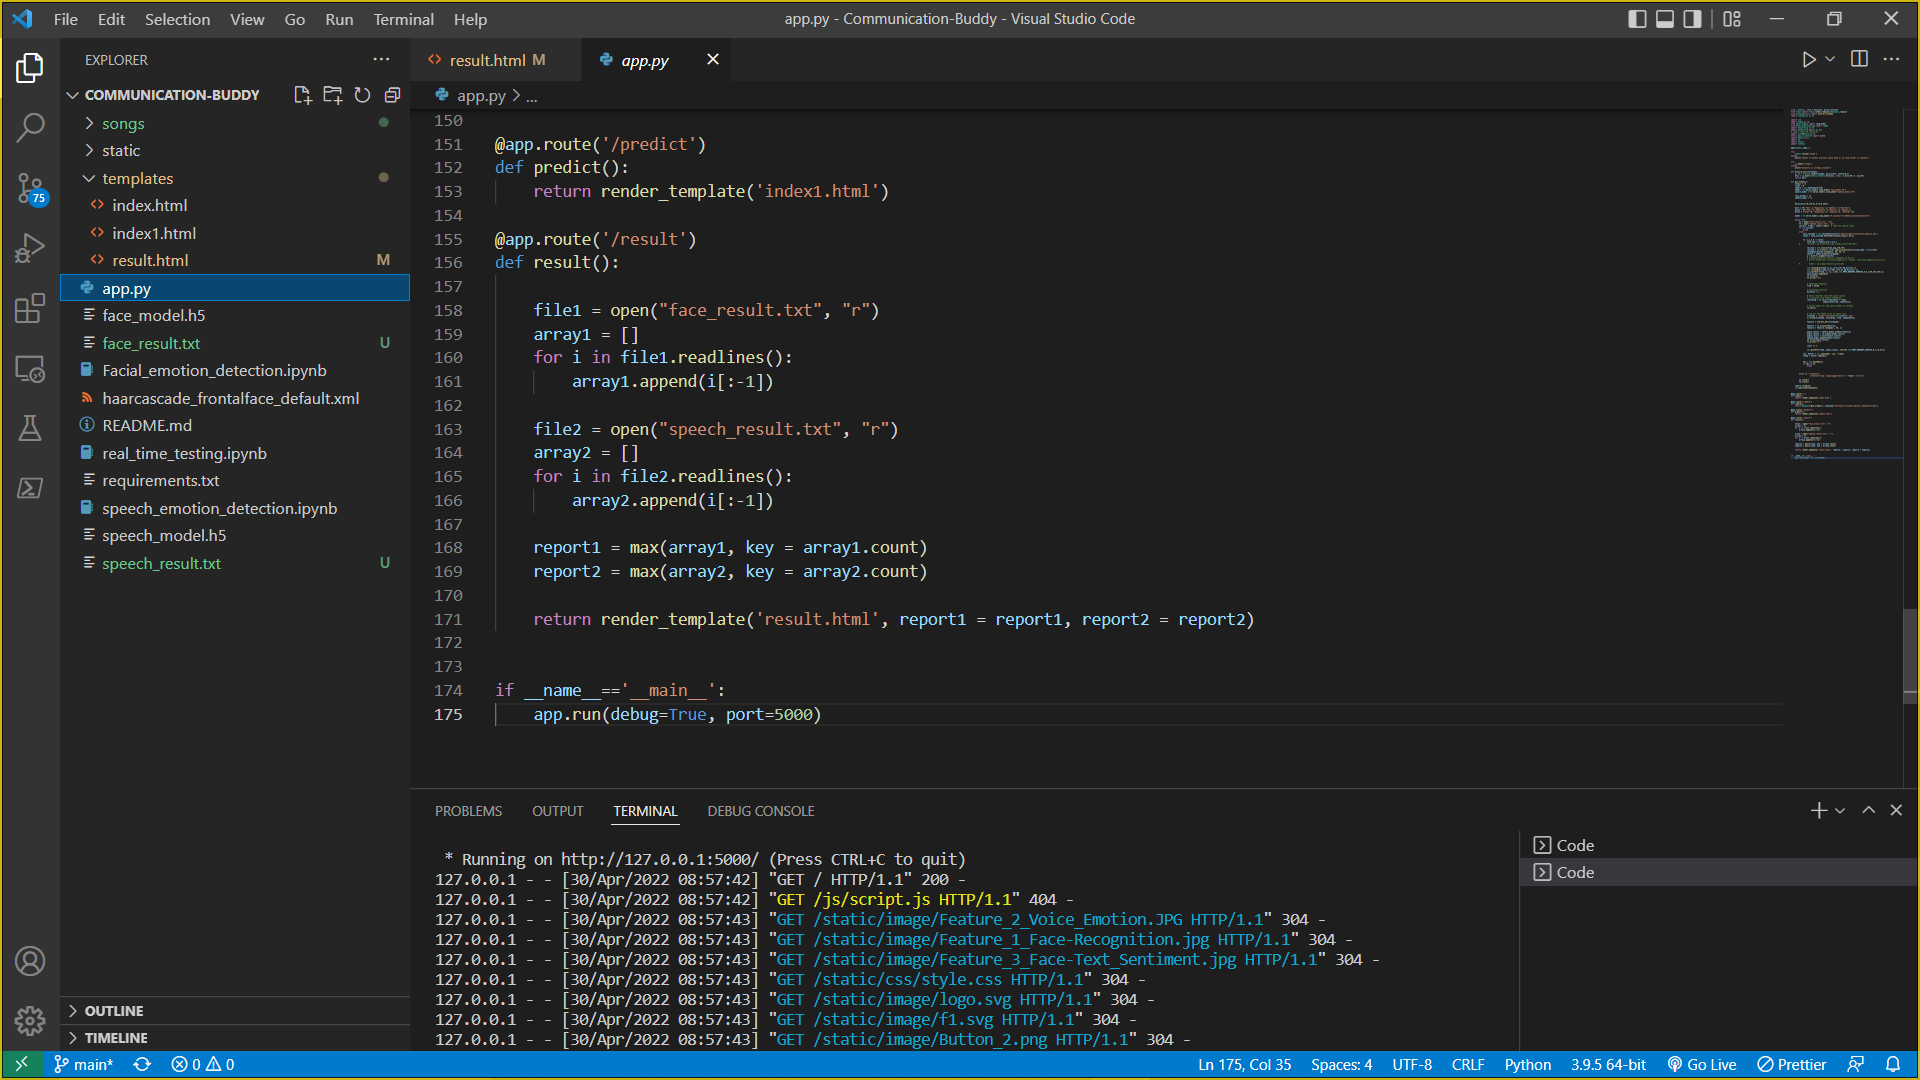This screenshot has width=1920, height=1080.
Task: Expand the templates folder
Action: coord(139,178)
